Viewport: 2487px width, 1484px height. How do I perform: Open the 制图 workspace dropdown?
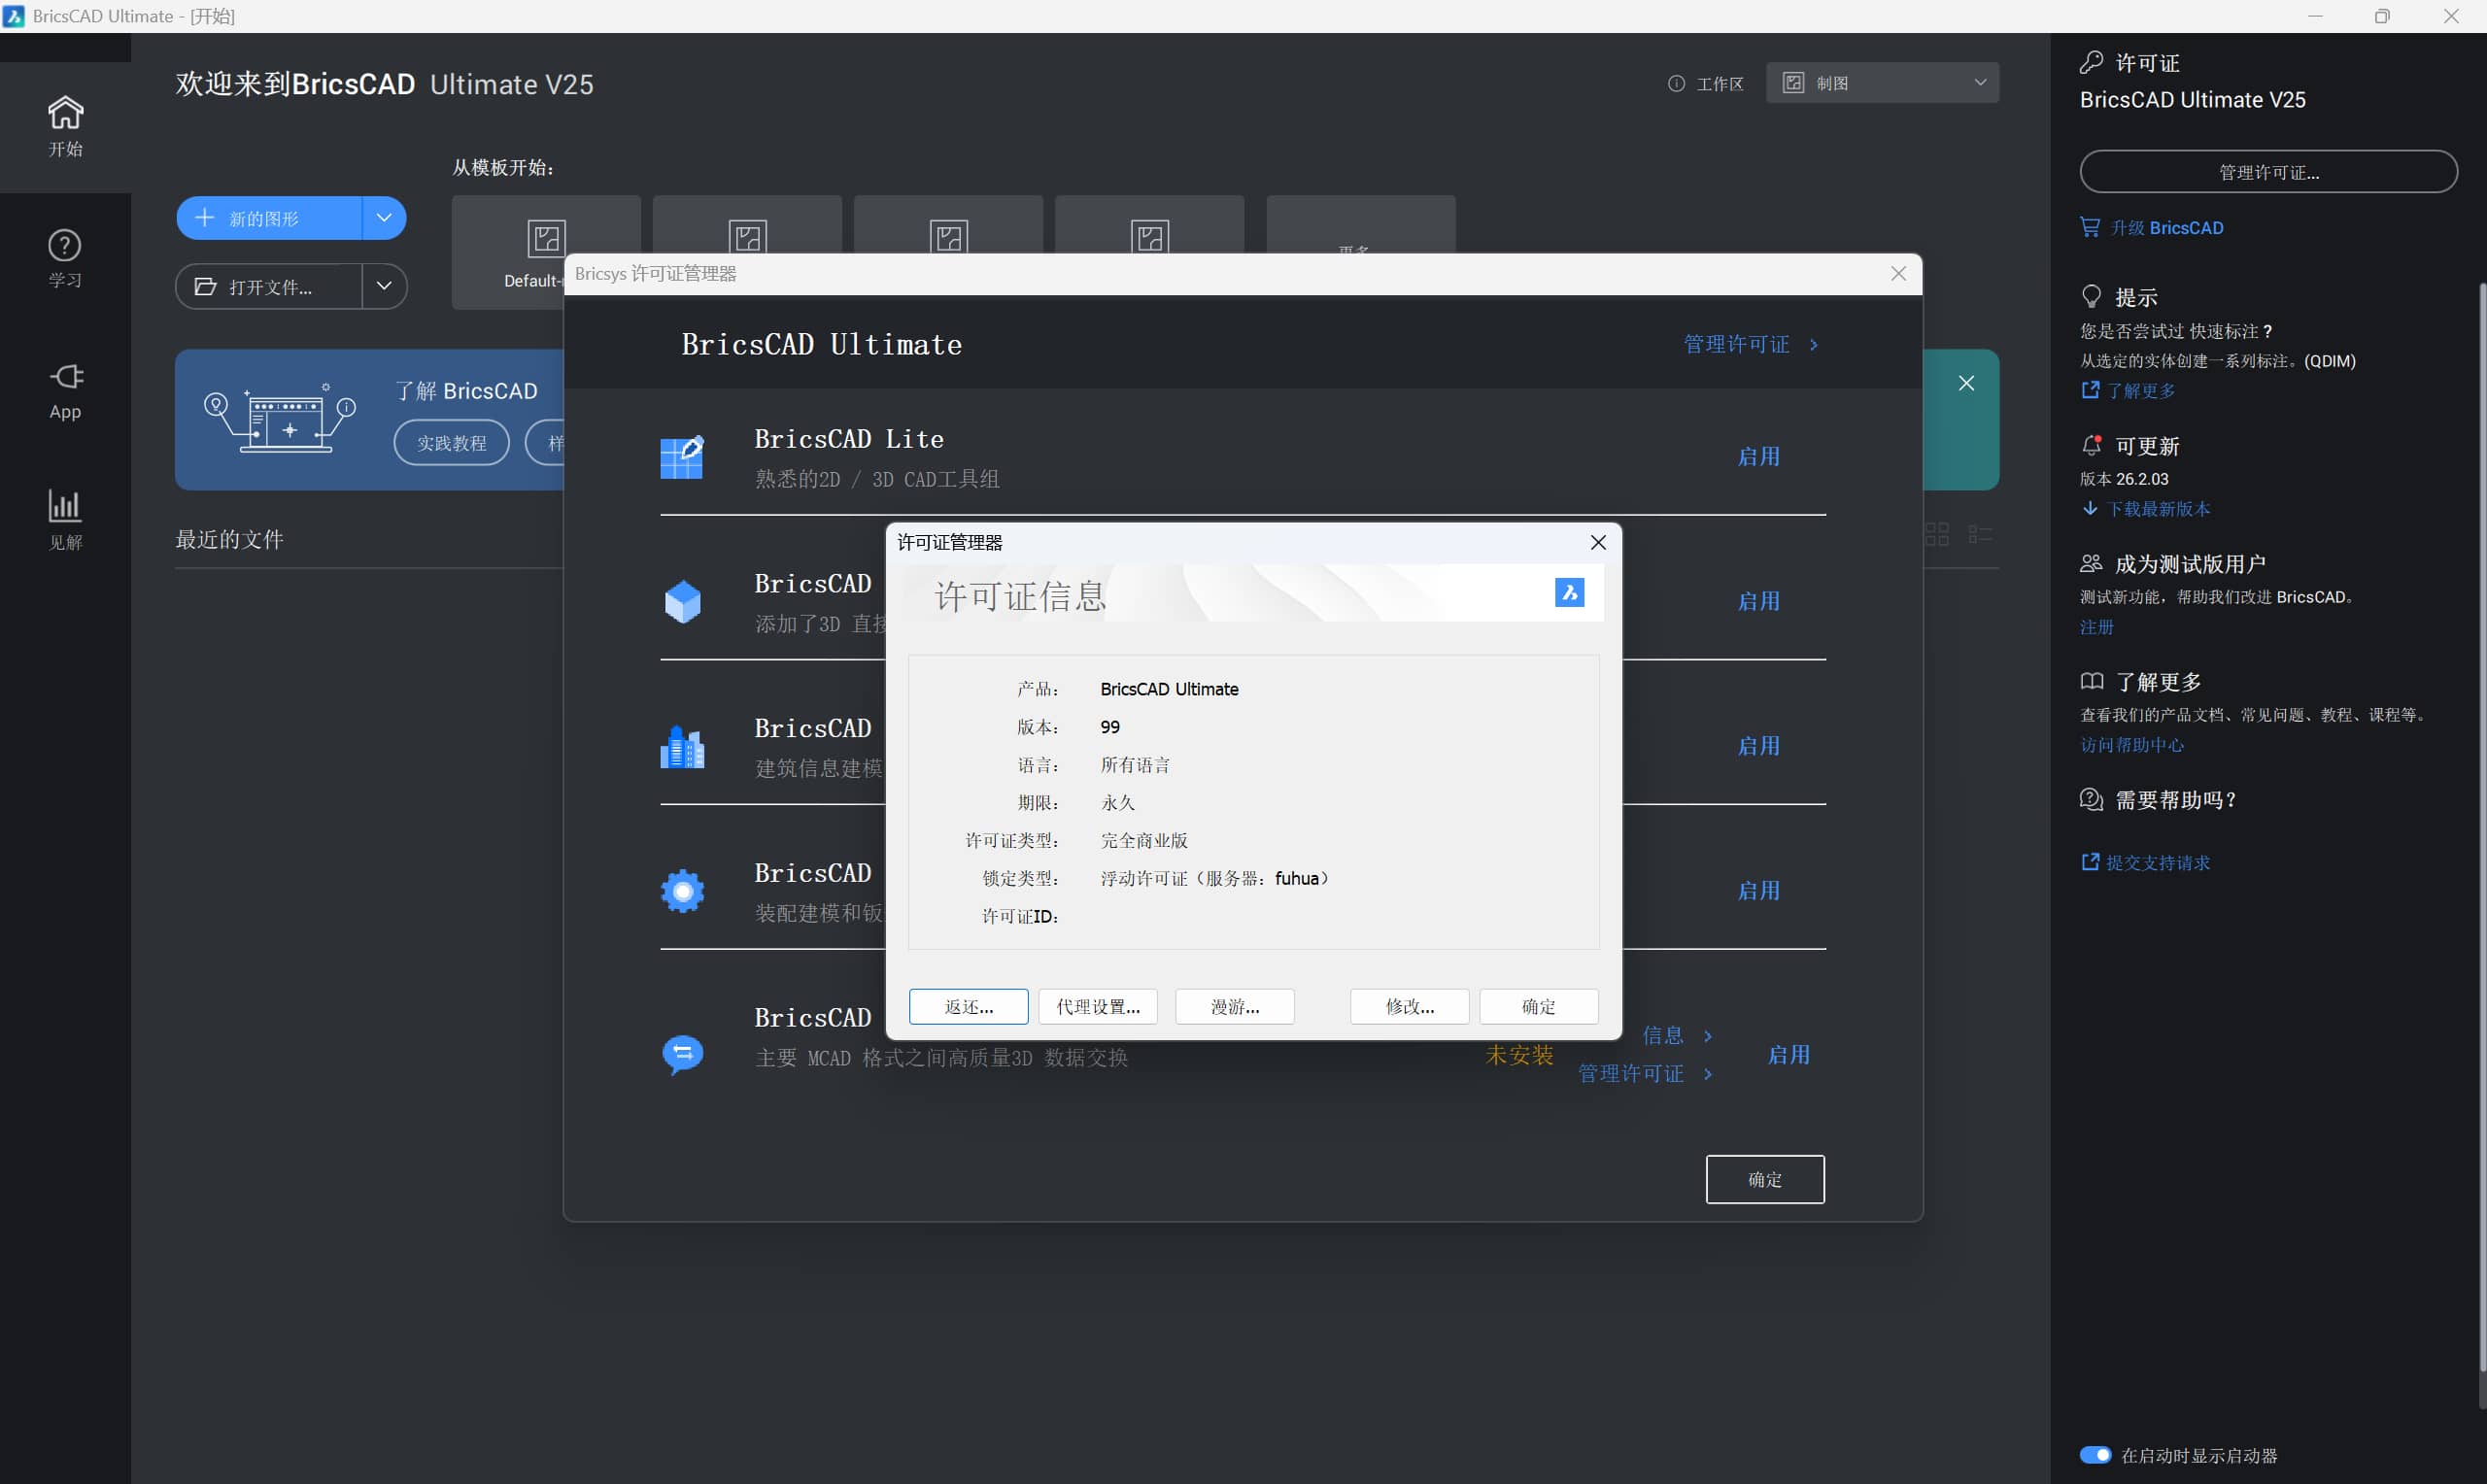coord(1882,83)
